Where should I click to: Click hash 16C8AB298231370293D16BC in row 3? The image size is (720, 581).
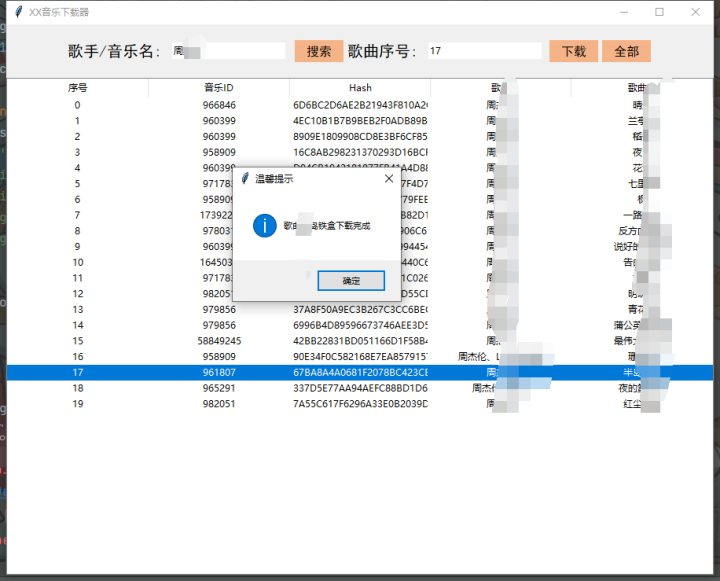[x=360, y=152]
